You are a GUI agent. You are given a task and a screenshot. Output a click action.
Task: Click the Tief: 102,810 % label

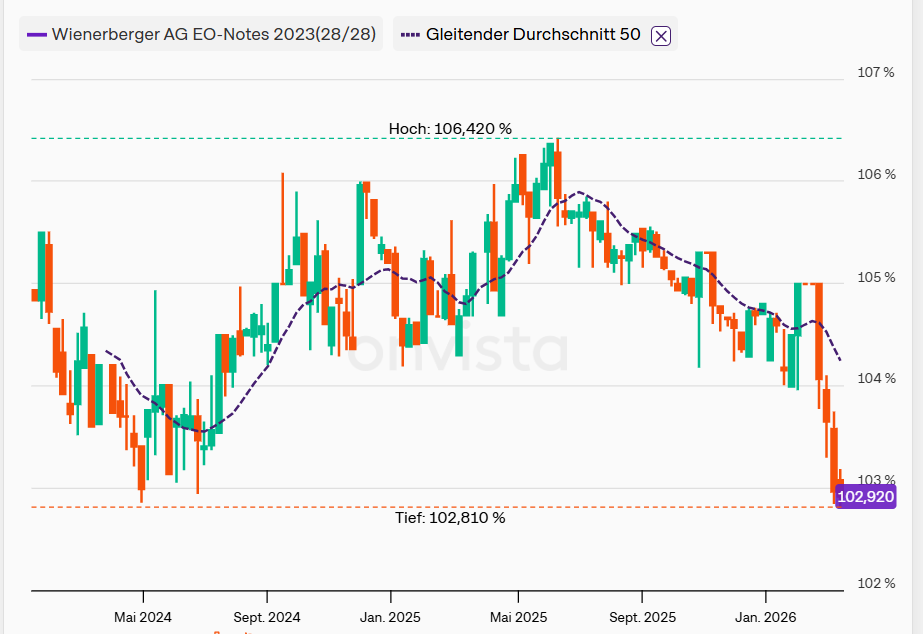coord(450,518)
